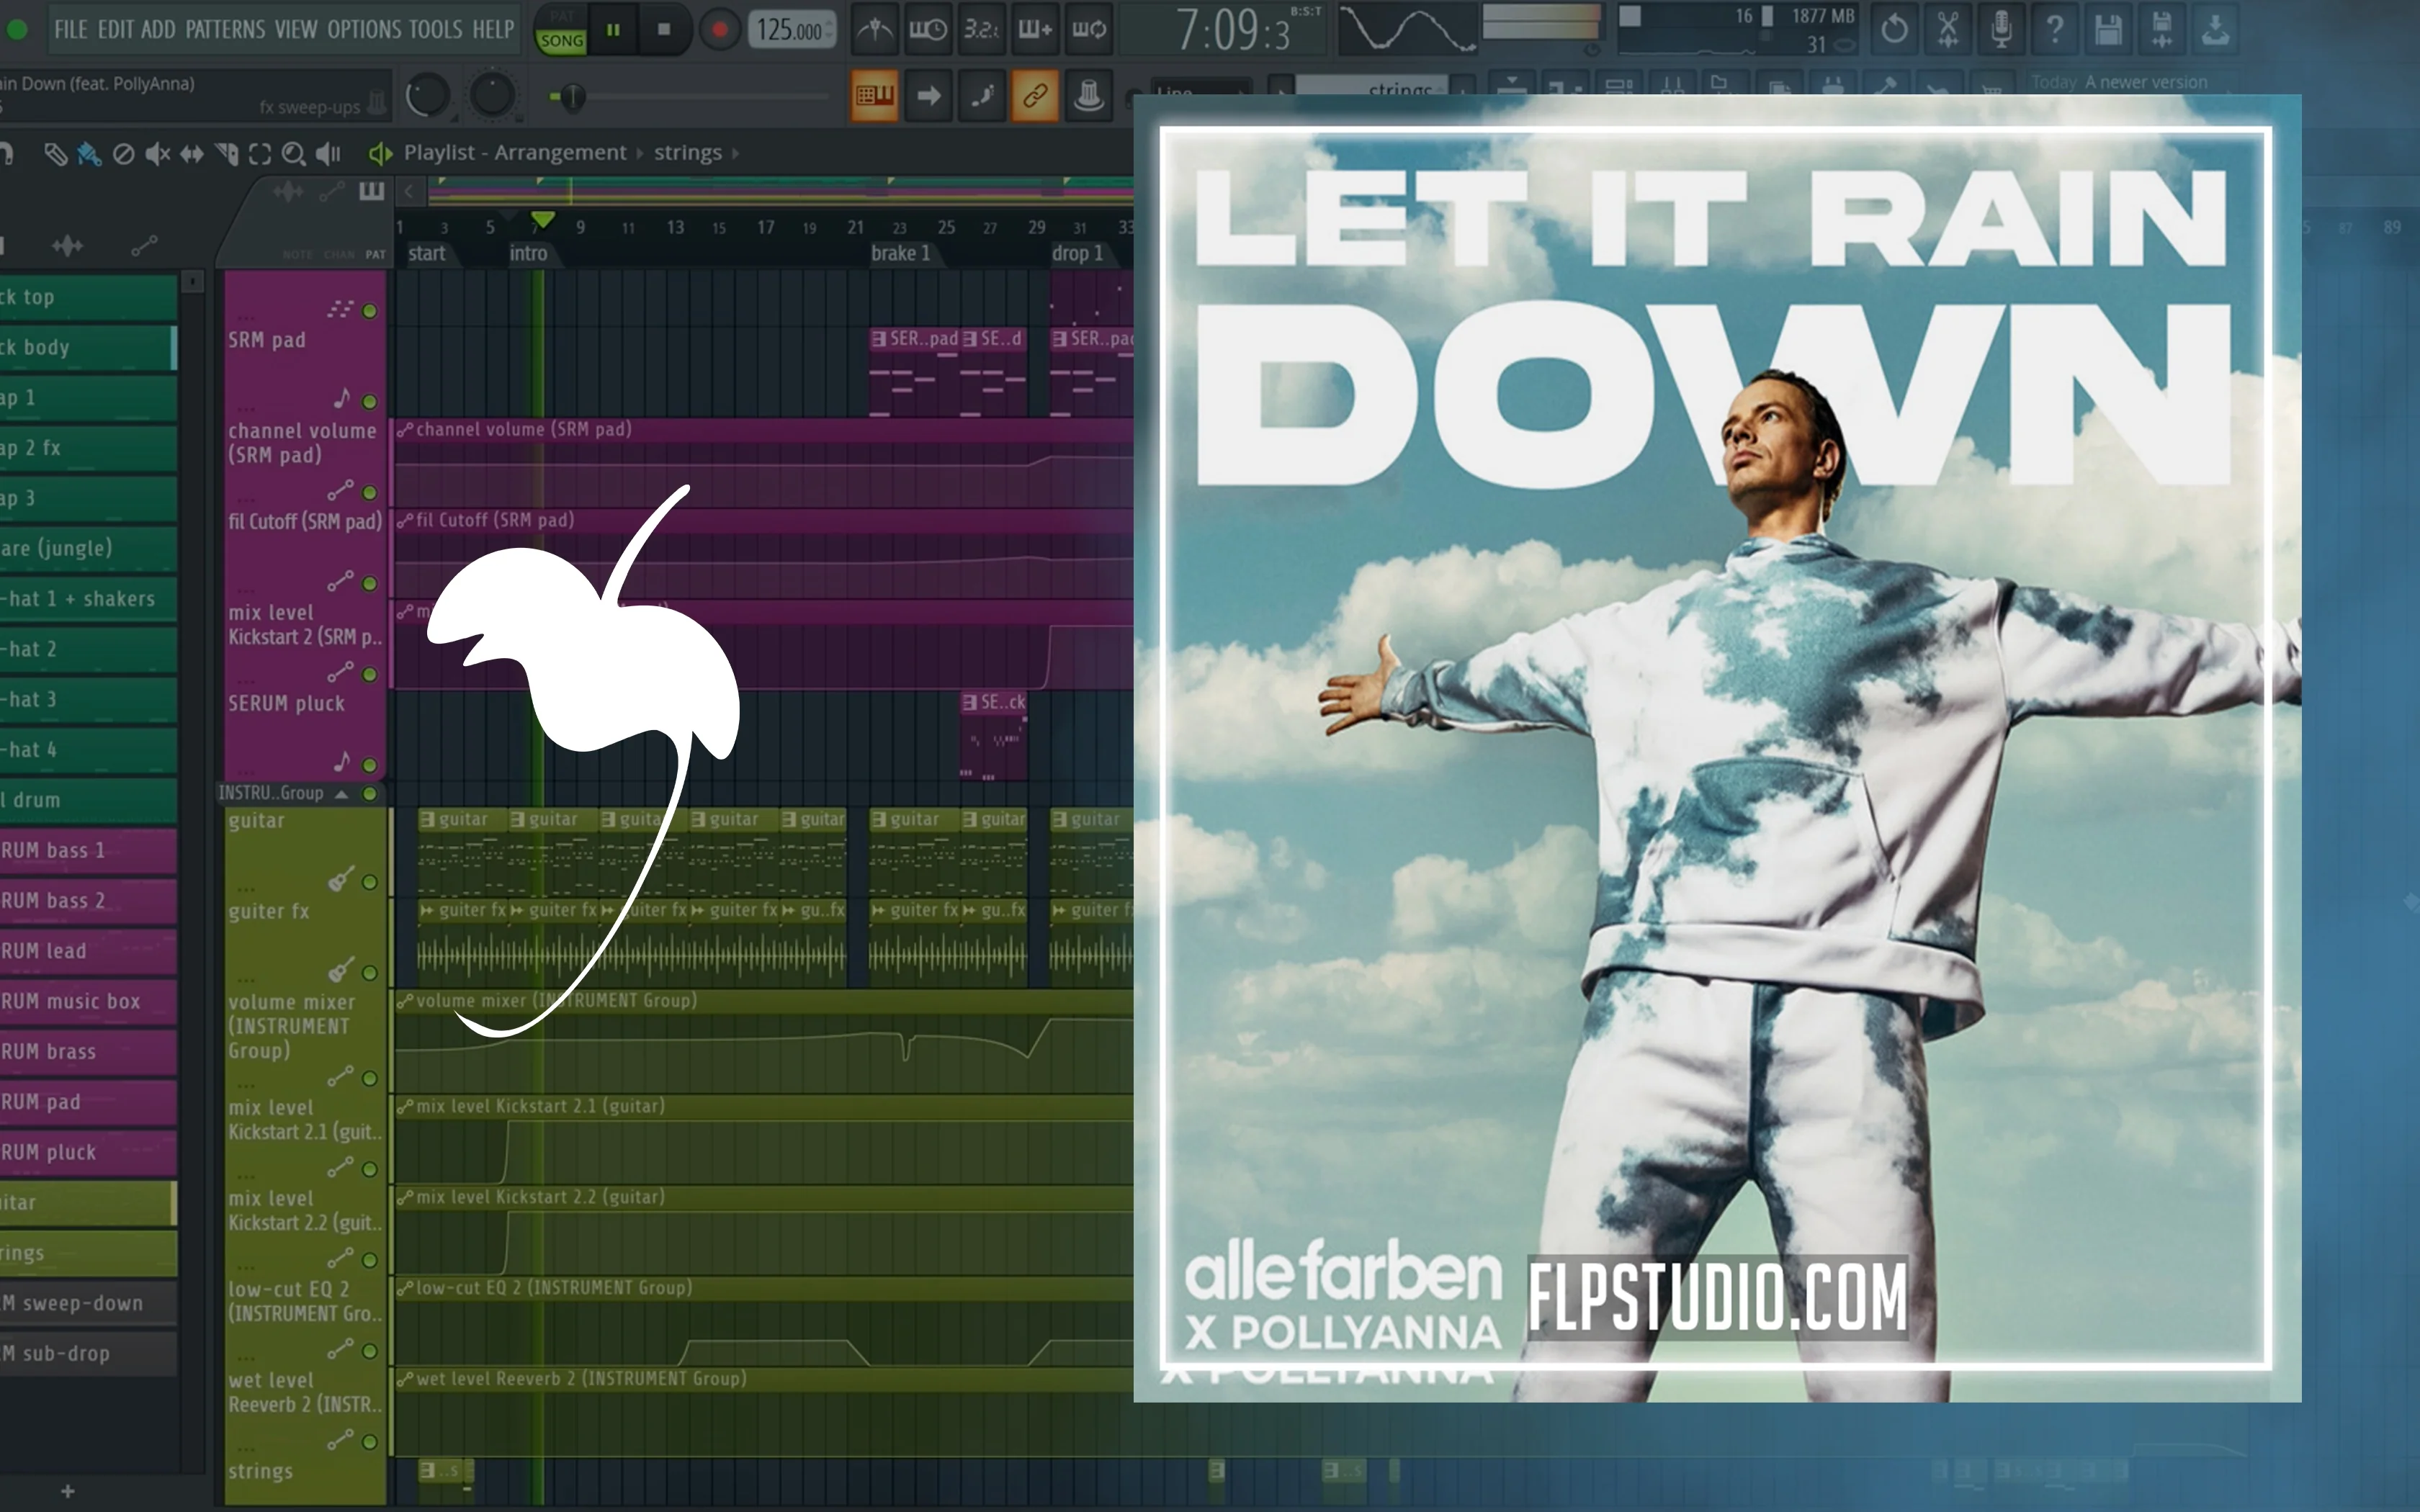
Task: Enable overdub recording icon
Action: tap(1035, 30)
